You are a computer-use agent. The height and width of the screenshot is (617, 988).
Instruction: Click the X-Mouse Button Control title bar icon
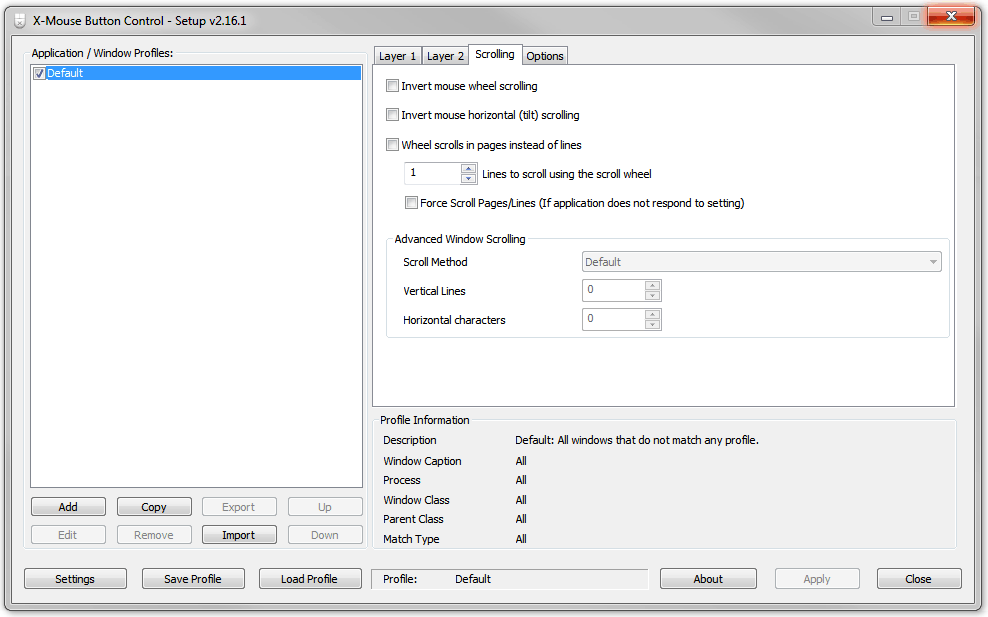point(20,21)
